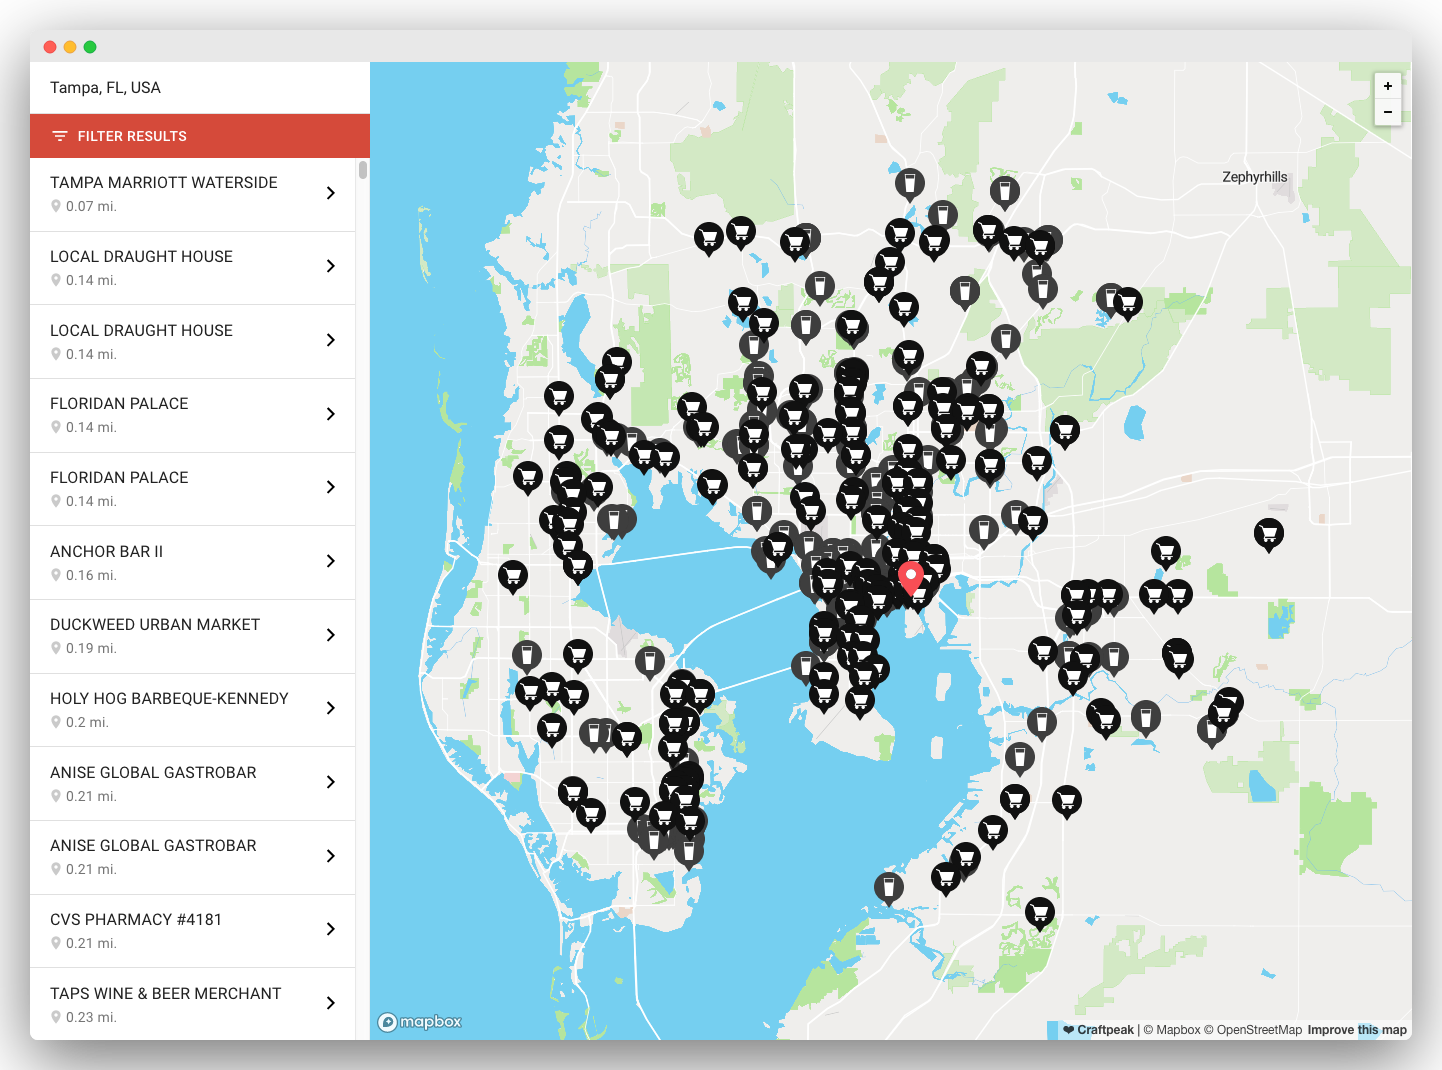The image size is (1442, 1070).
Task: Zoom in the map with plus button
Action: coord(1387,86)
